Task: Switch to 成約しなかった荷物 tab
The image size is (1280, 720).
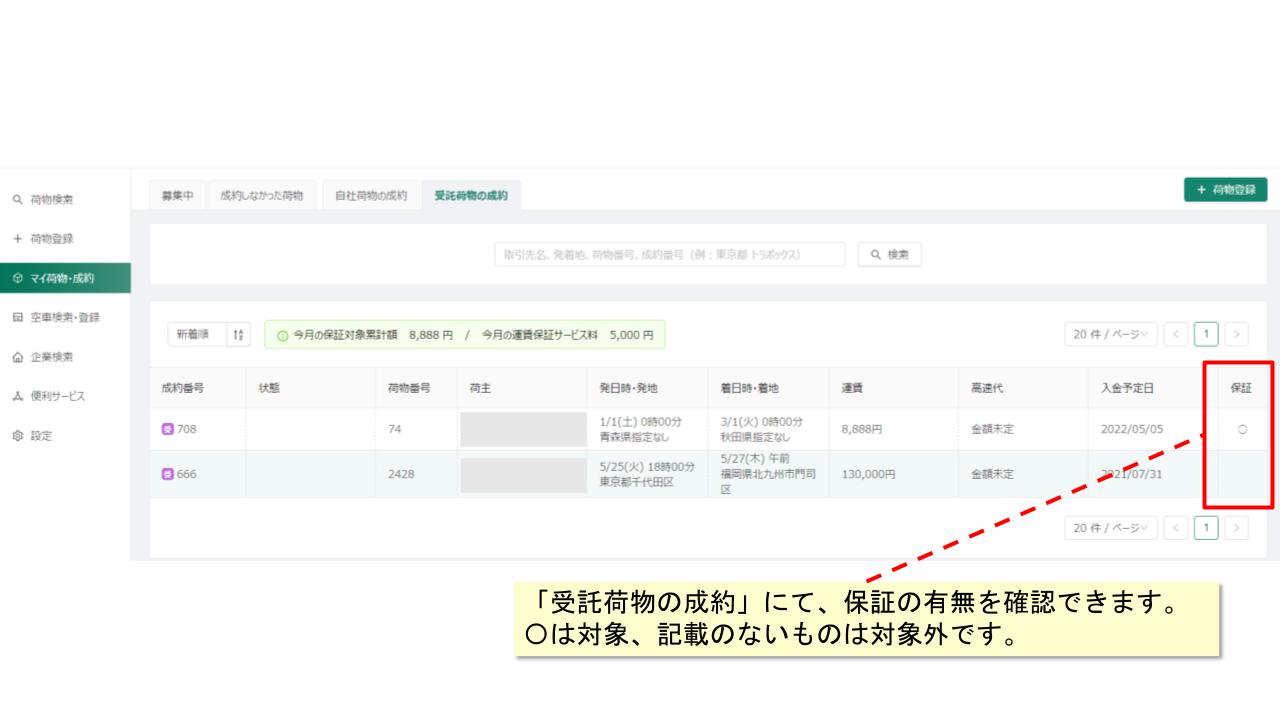Action: pyautogui.click(x=261, y=195)
